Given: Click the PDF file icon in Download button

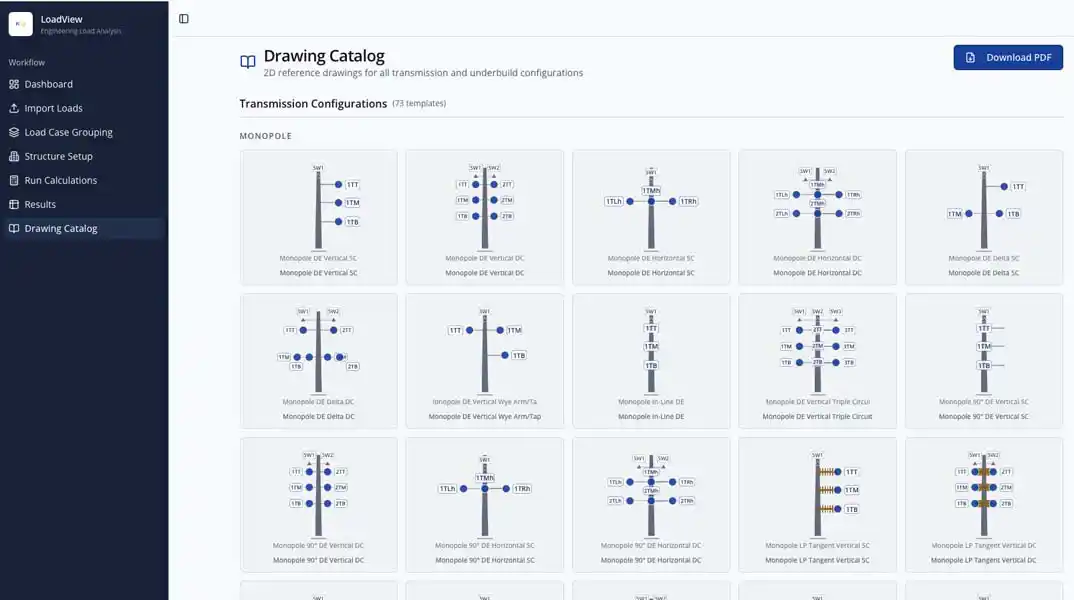Looking at the screenshot, I should point(971,58).
